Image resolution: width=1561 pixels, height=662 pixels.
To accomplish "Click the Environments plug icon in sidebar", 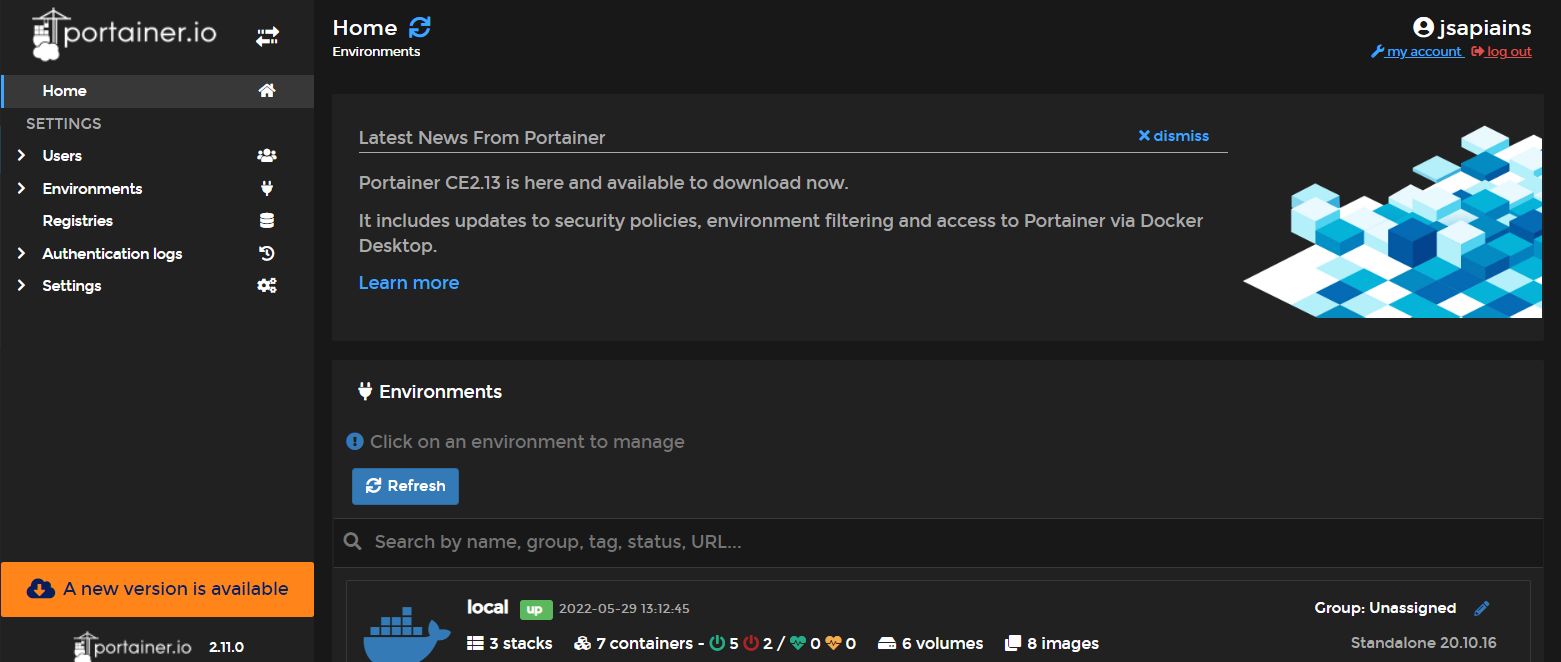I will (x=266, y=189).
